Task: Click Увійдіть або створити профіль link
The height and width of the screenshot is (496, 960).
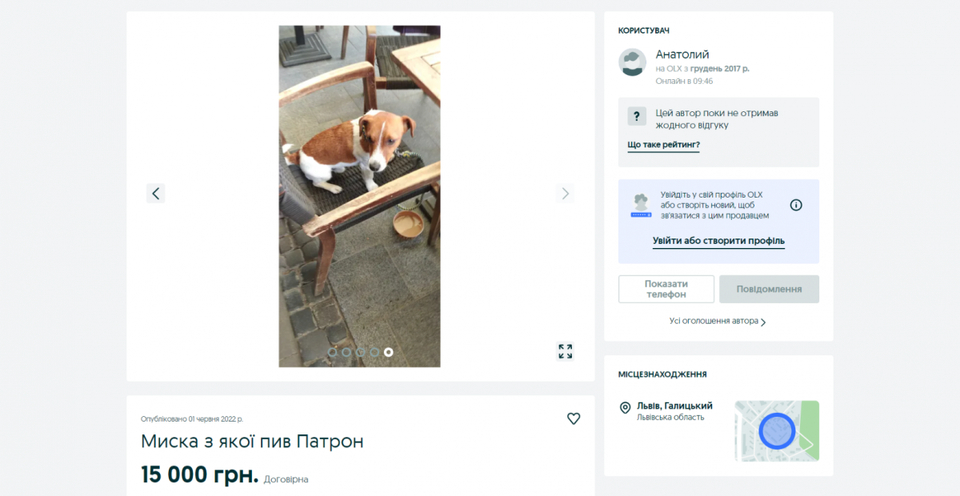Action: (x=718, y=241)
